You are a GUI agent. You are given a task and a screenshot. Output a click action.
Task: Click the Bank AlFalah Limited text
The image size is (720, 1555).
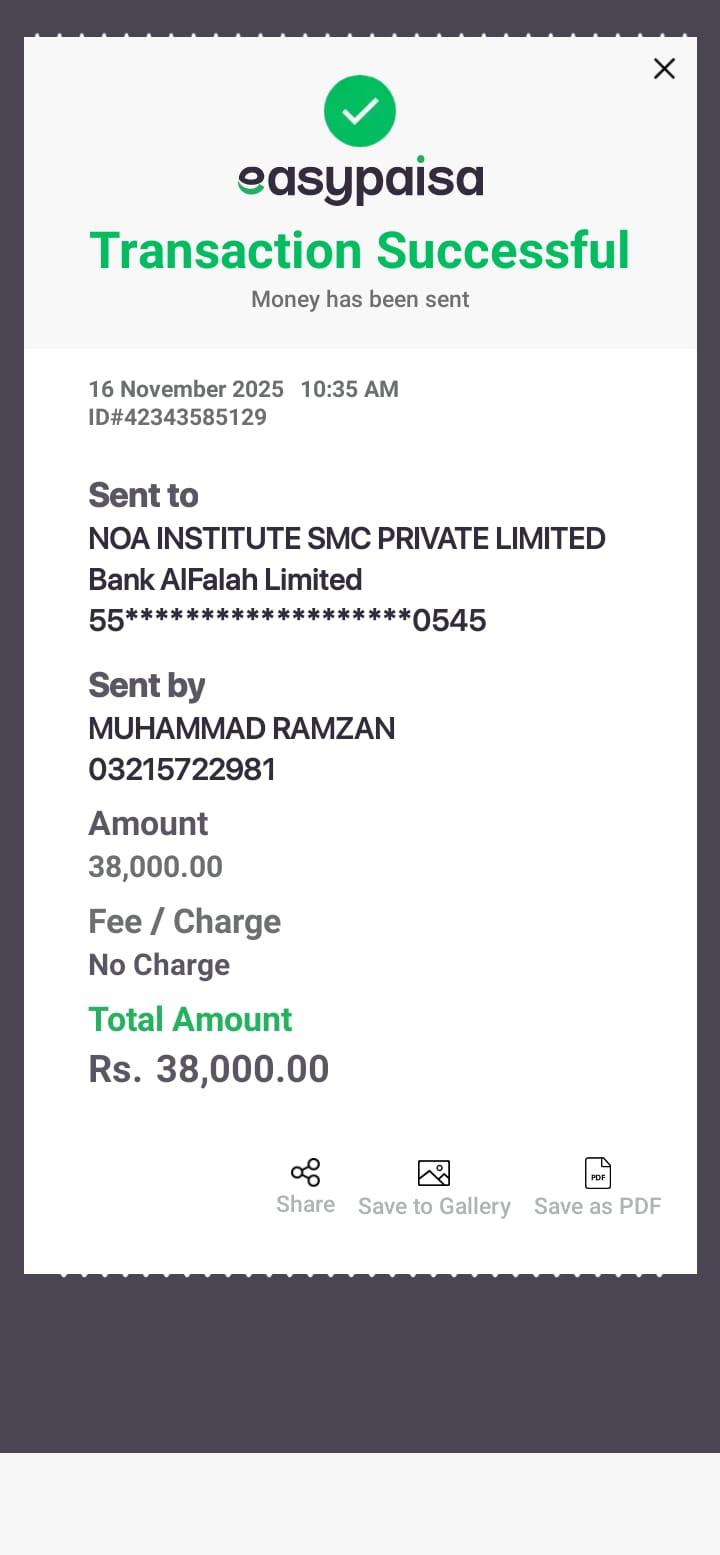tap(225, 580)
